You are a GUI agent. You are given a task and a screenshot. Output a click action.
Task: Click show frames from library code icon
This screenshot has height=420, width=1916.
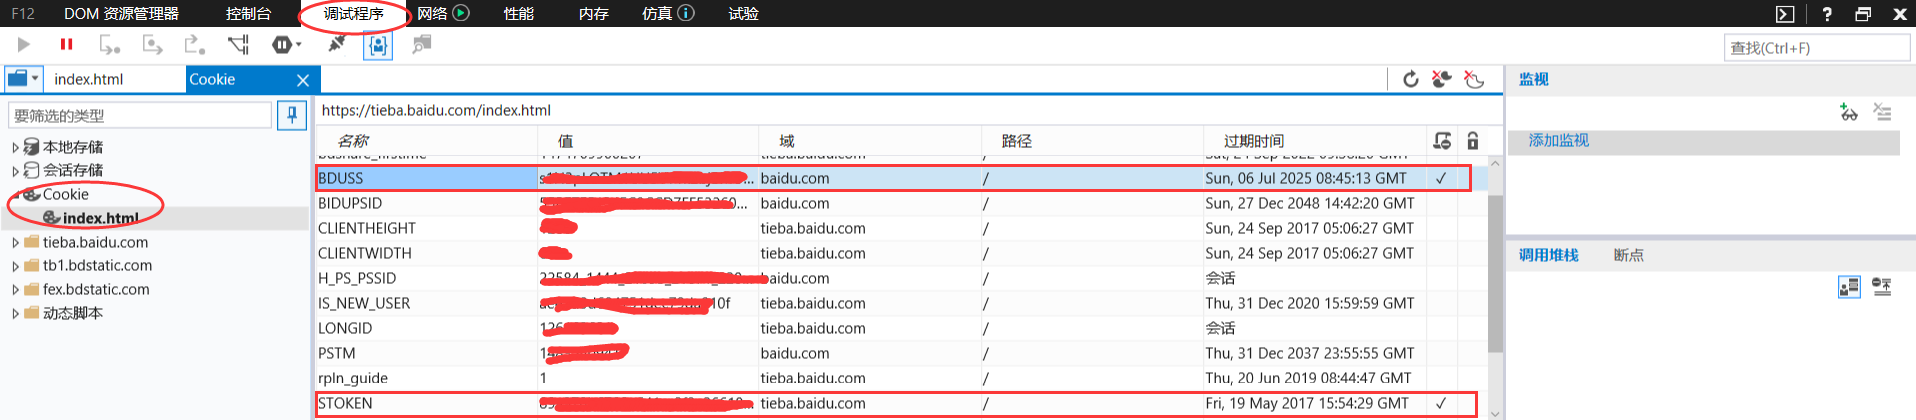[1849, 287]
